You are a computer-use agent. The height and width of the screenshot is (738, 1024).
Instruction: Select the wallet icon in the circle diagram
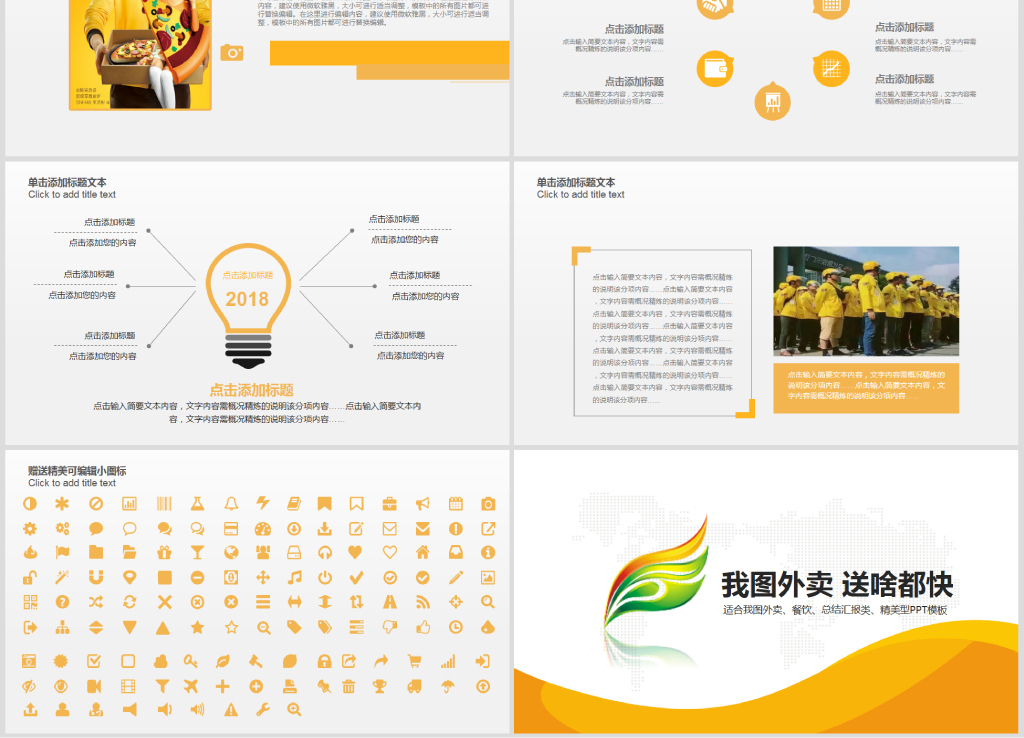click(714, 69)
